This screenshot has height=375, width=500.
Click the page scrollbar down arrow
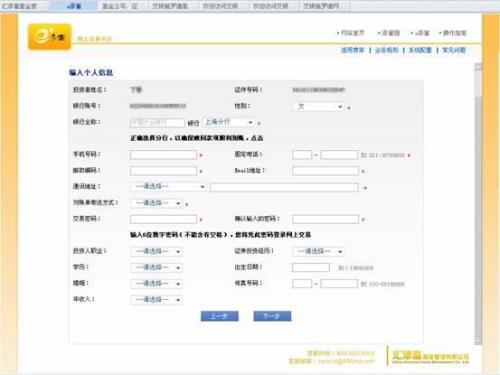pyautogui.click(x=478, y=341)
